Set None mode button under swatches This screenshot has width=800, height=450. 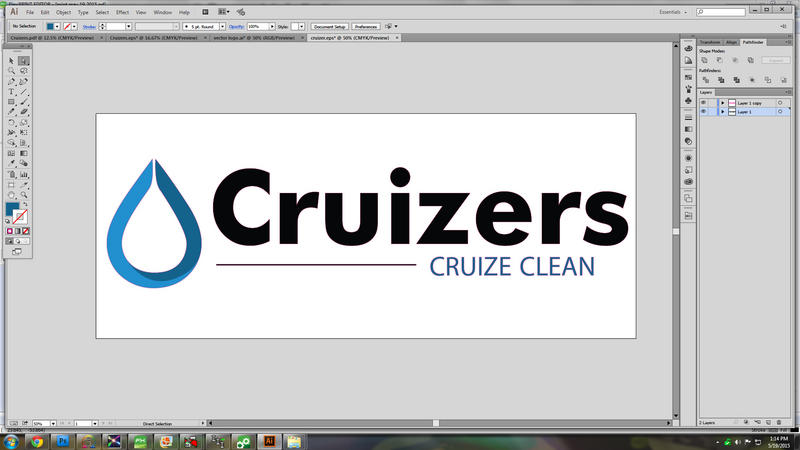point(26,231)
